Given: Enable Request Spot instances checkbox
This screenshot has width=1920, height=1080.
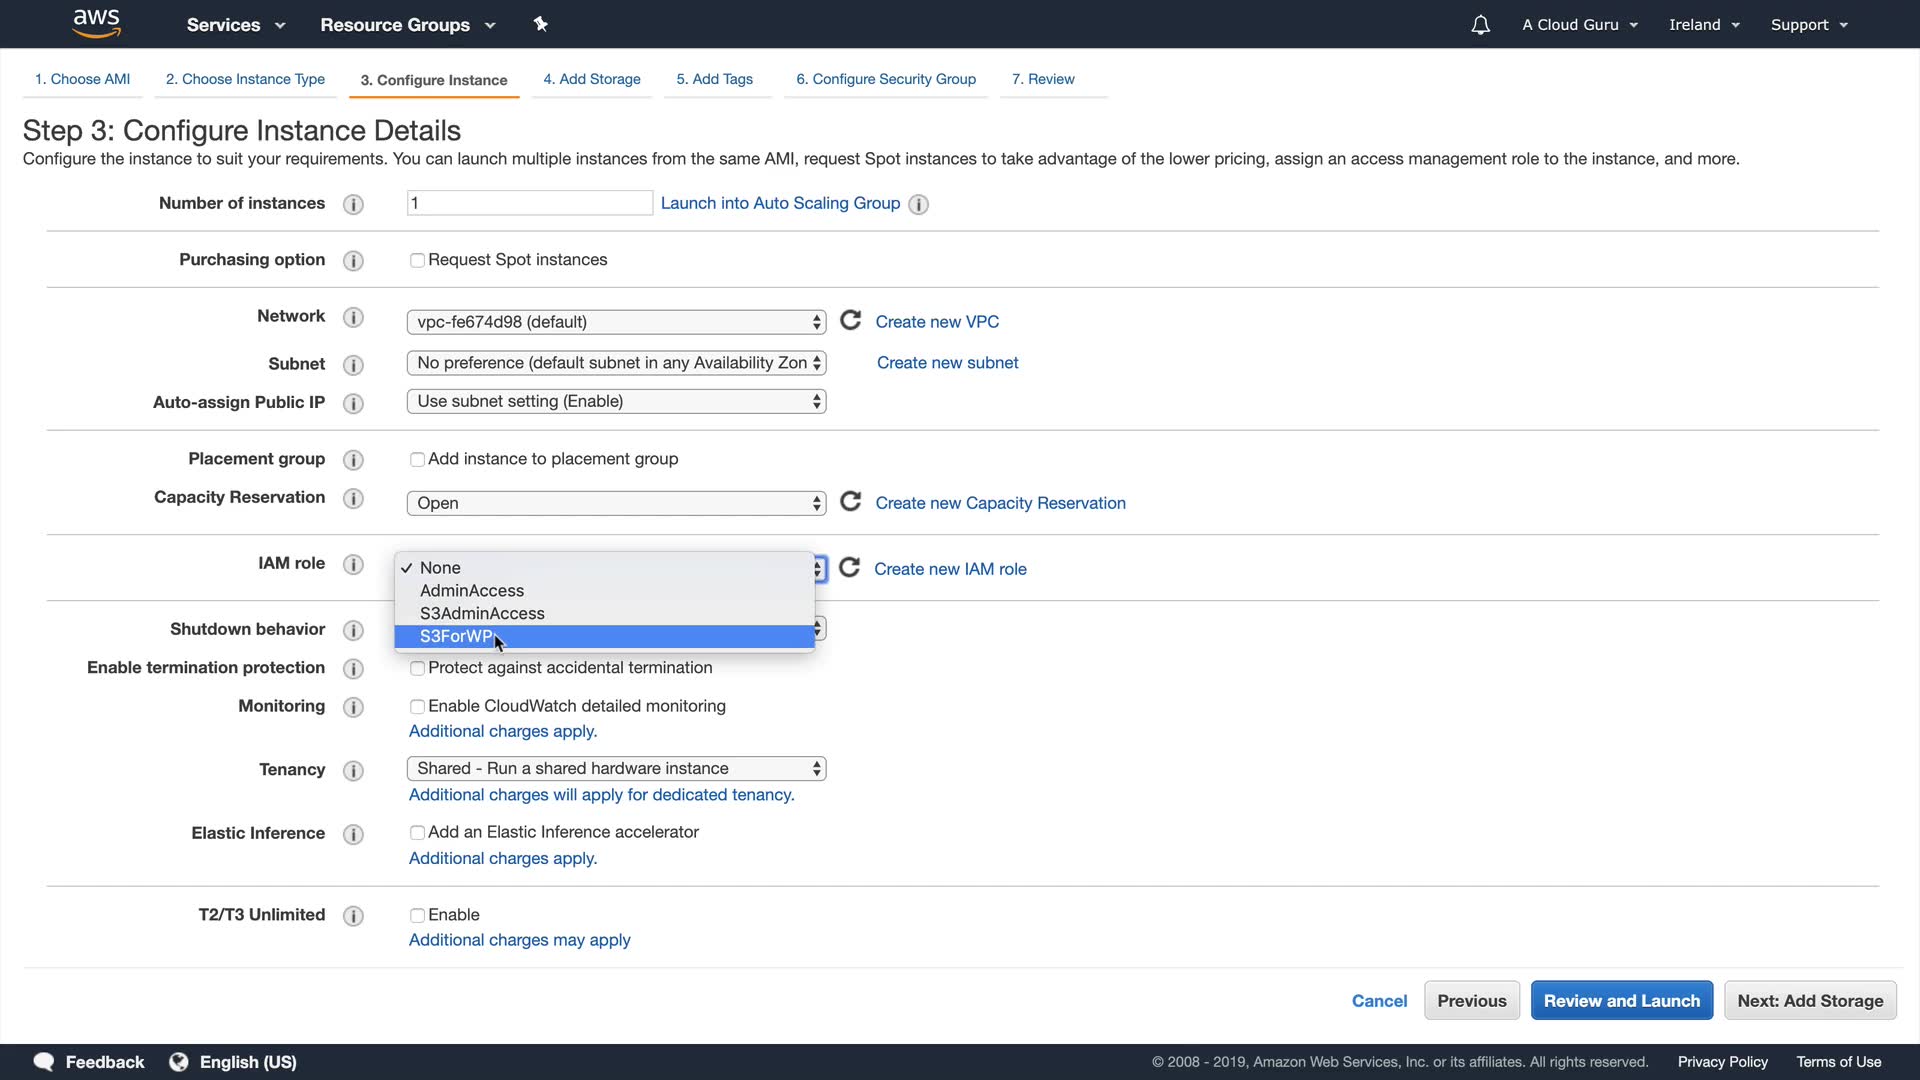Looking at the screenshot, I should (417, 260).
